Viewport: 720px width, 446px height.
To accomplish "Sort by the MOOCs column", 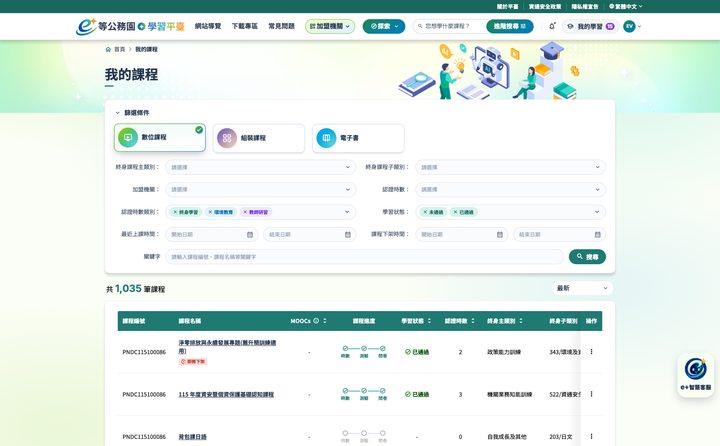I will pyautogui.click(x=325, y=321).
